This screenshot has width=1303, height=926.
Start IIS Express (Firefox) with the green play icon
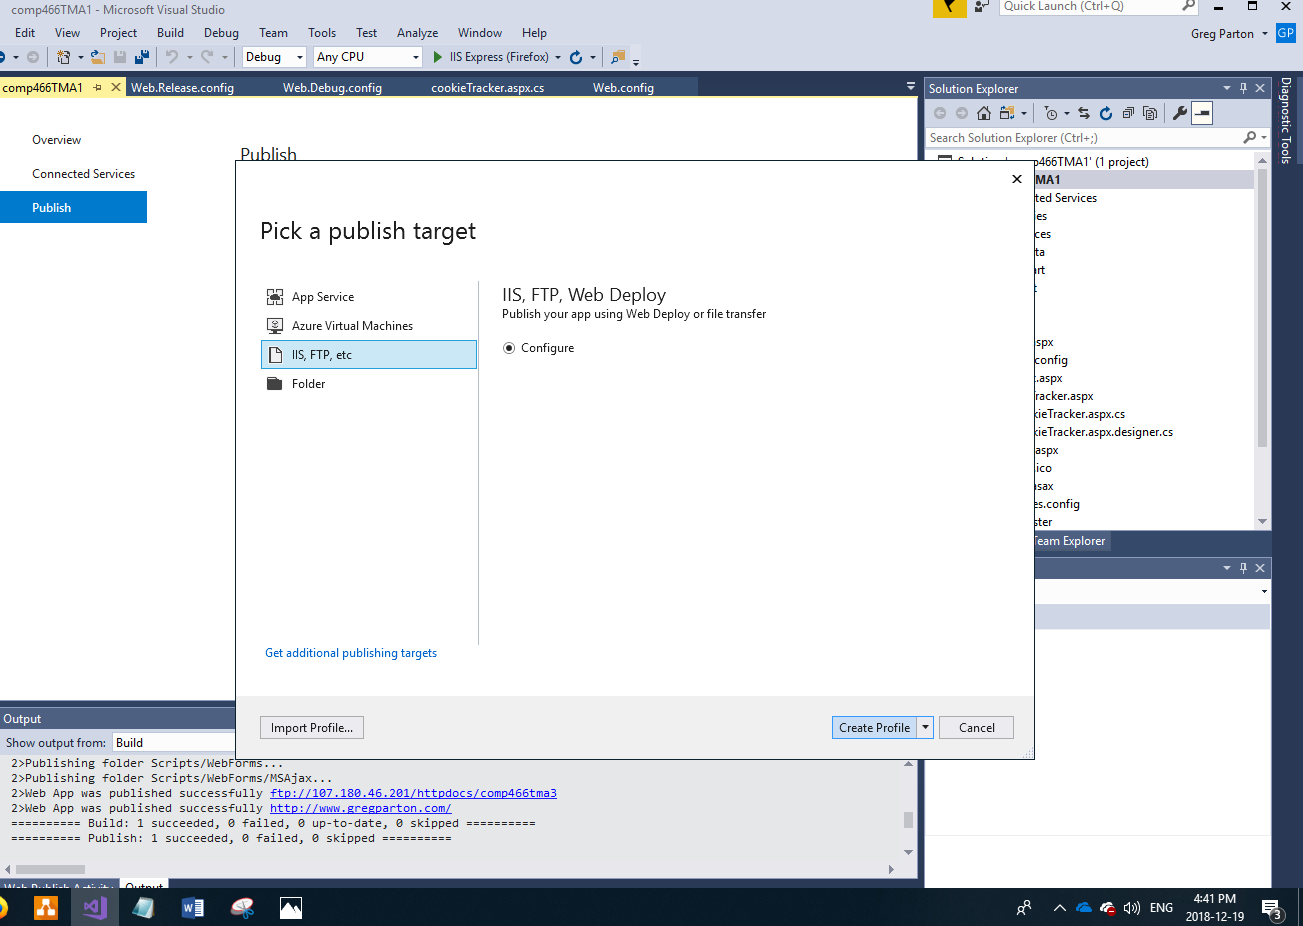pyautogui.click(x=437, y=57)
